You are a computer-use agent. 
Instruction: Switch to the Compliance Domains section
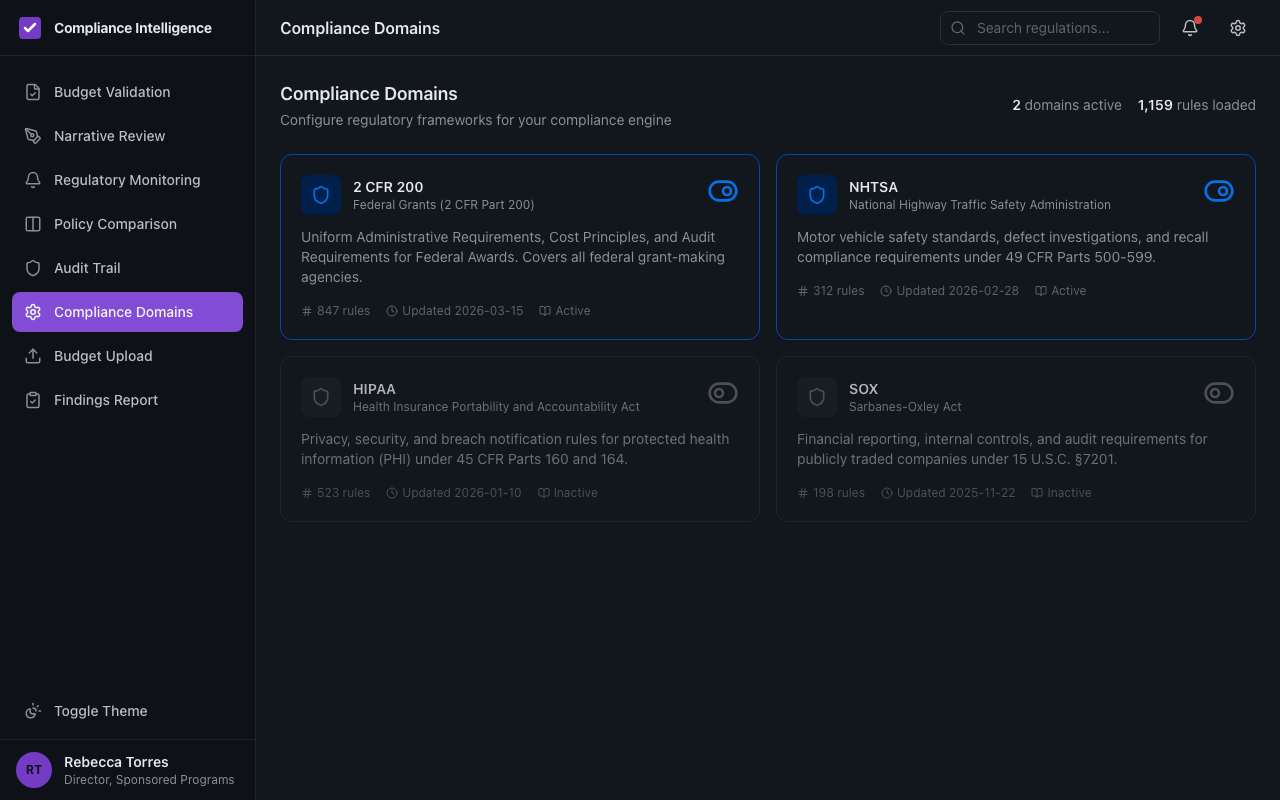tap(123, 312)
